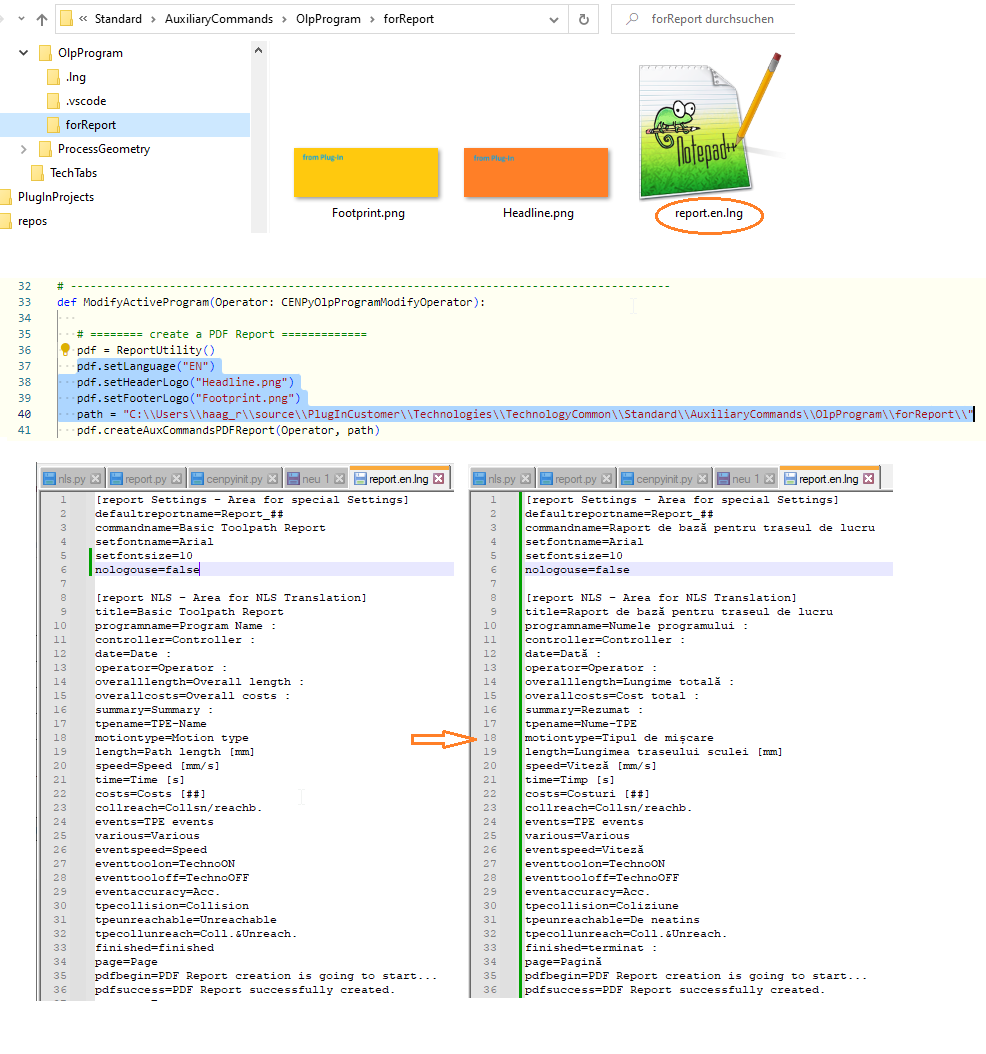Click the up arrow to parent folder
This screenshot has height=1054, width=986.
(42, 19)
